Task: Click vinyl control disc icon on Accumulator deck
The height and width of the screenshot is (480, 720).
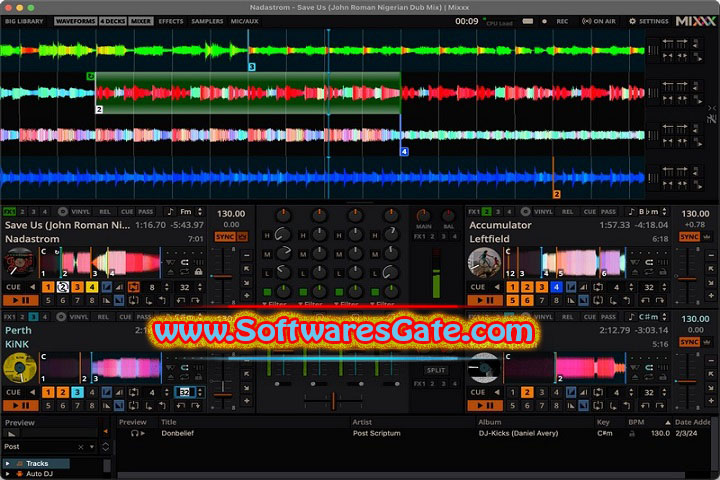Action: click(x=525, y=211)
